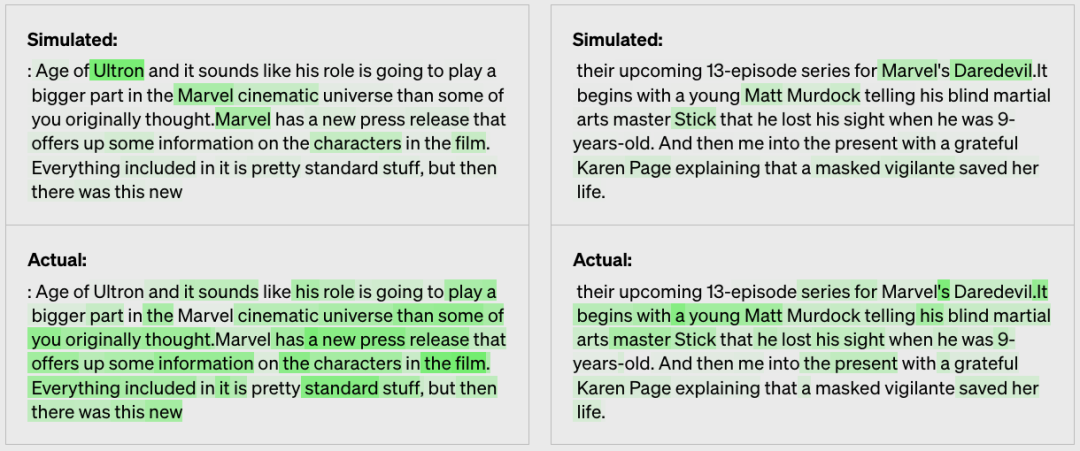Click the Simulated heading above the Daredevil text

(x=617, y=40)
